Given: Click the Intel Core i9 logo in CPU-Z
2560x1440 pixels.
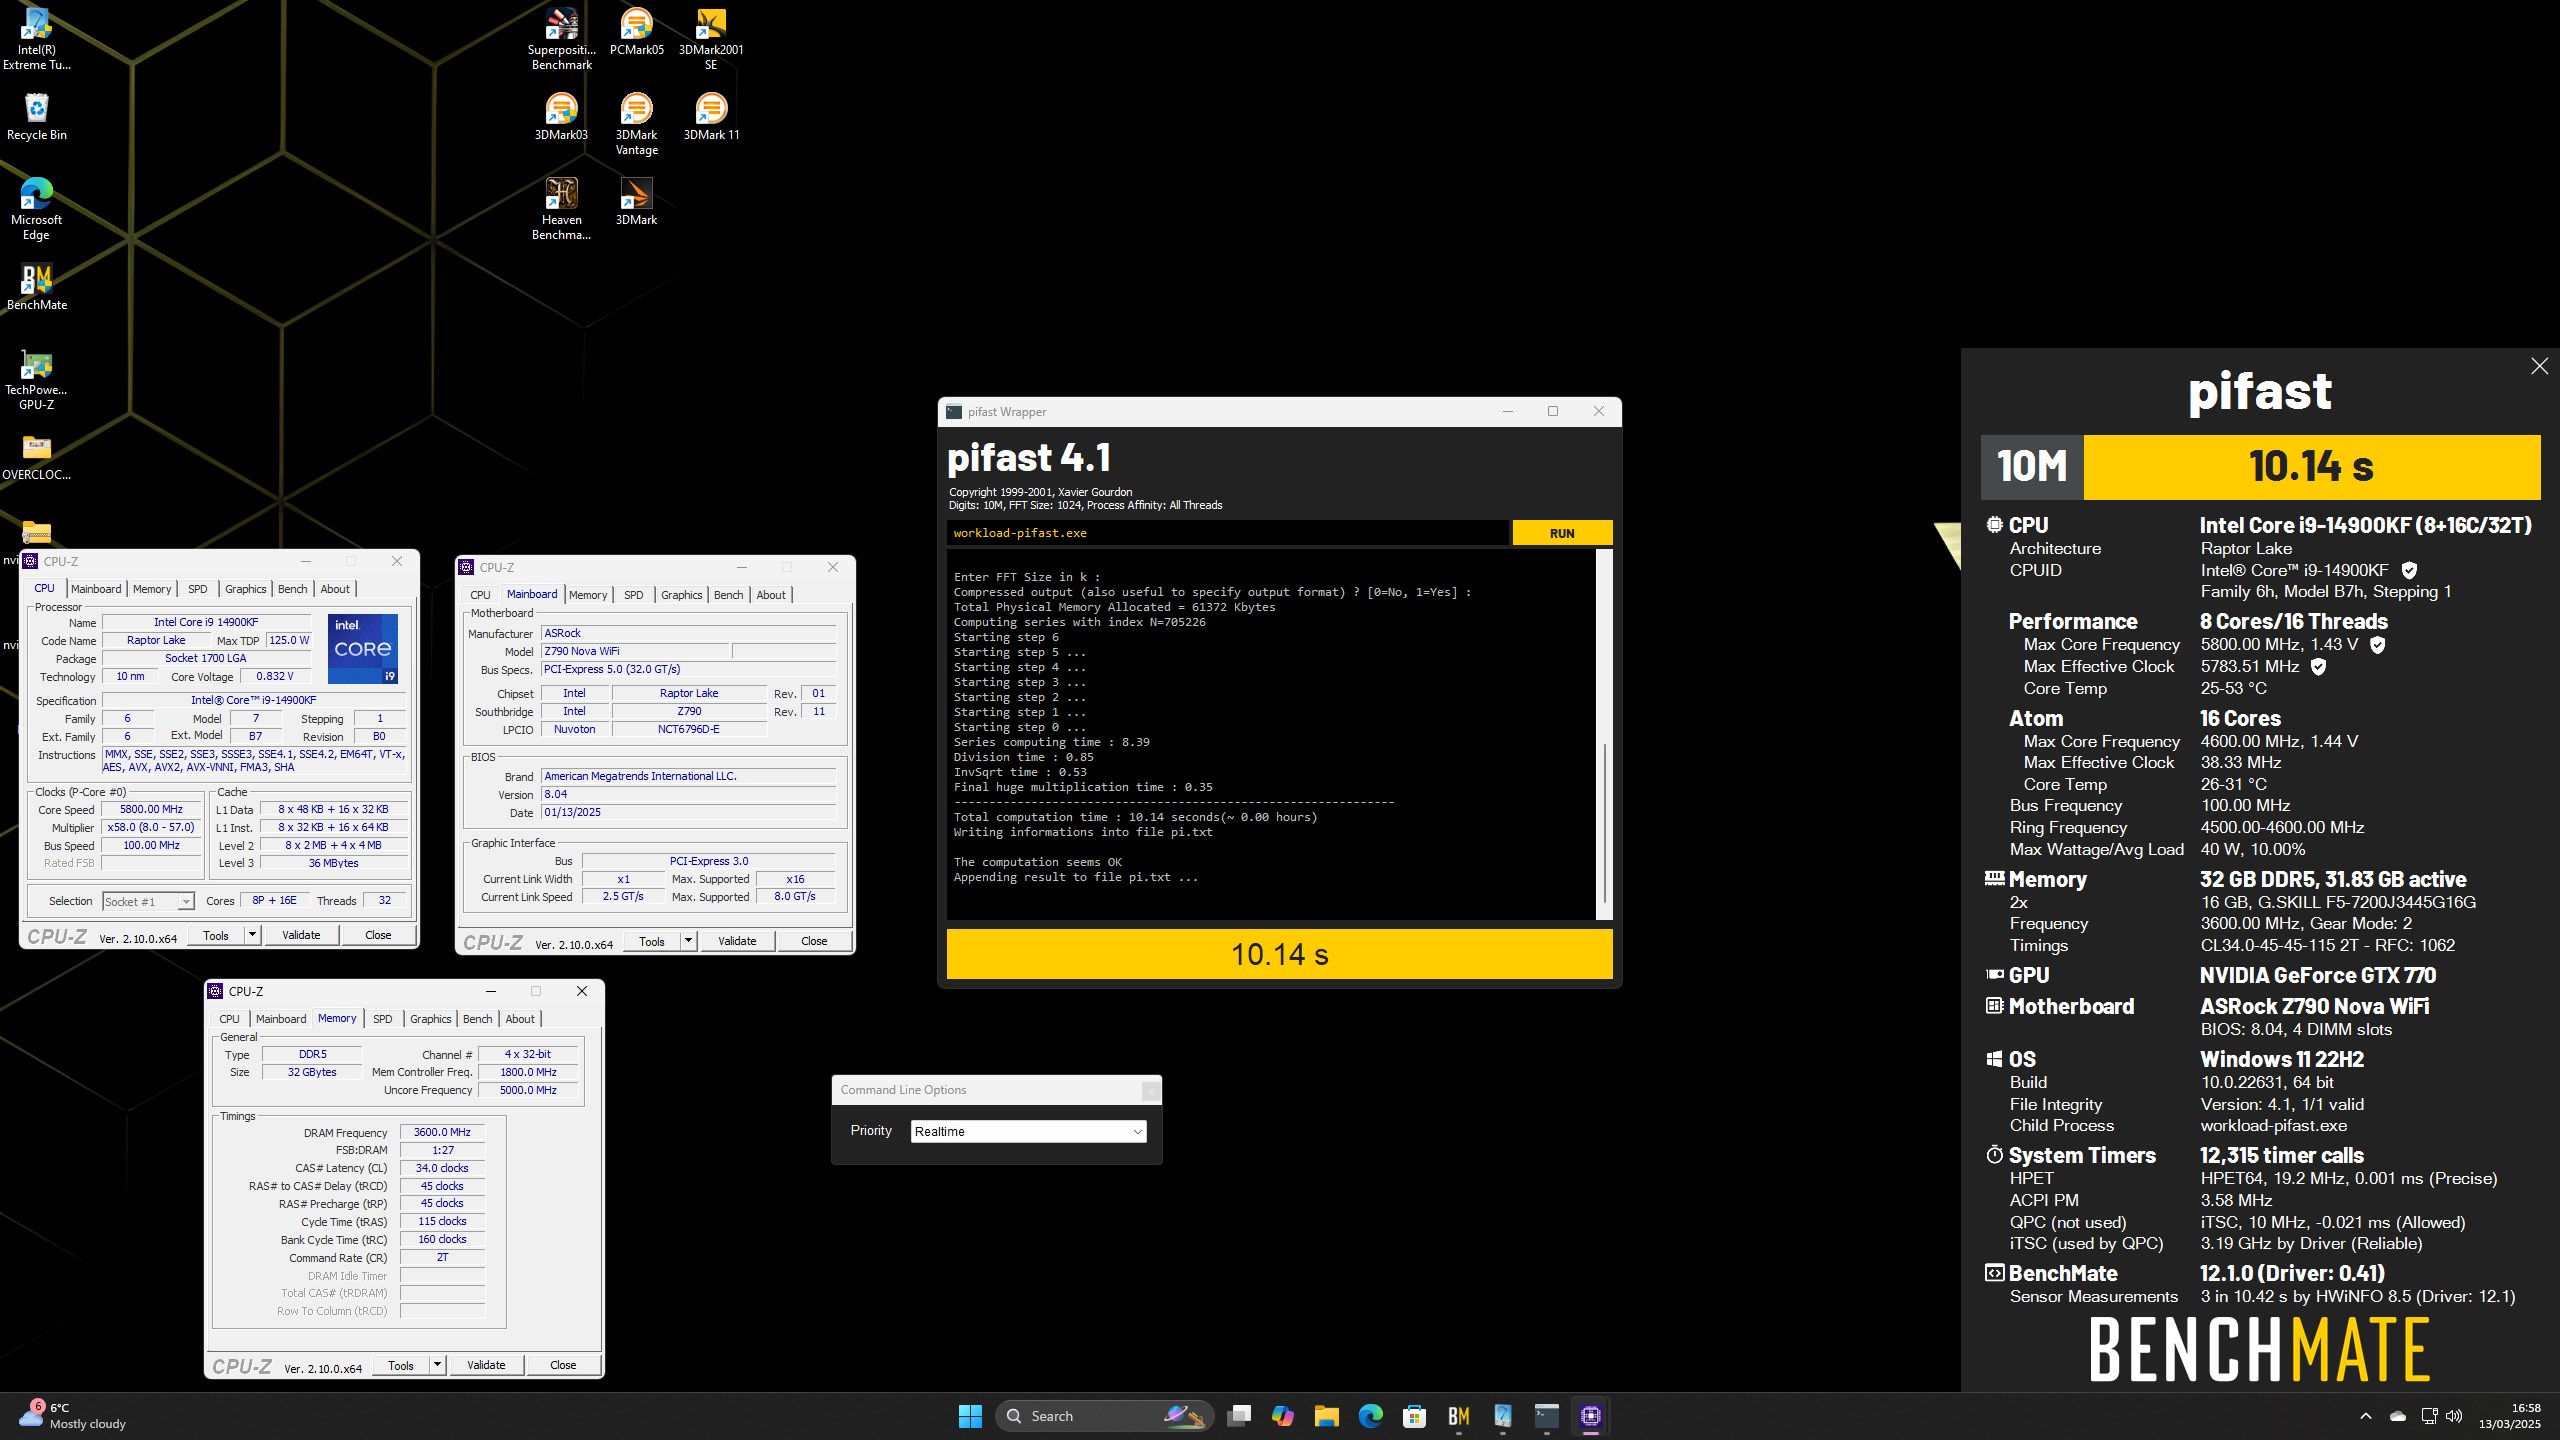Looking at the screenshot, I should [363, 648].
